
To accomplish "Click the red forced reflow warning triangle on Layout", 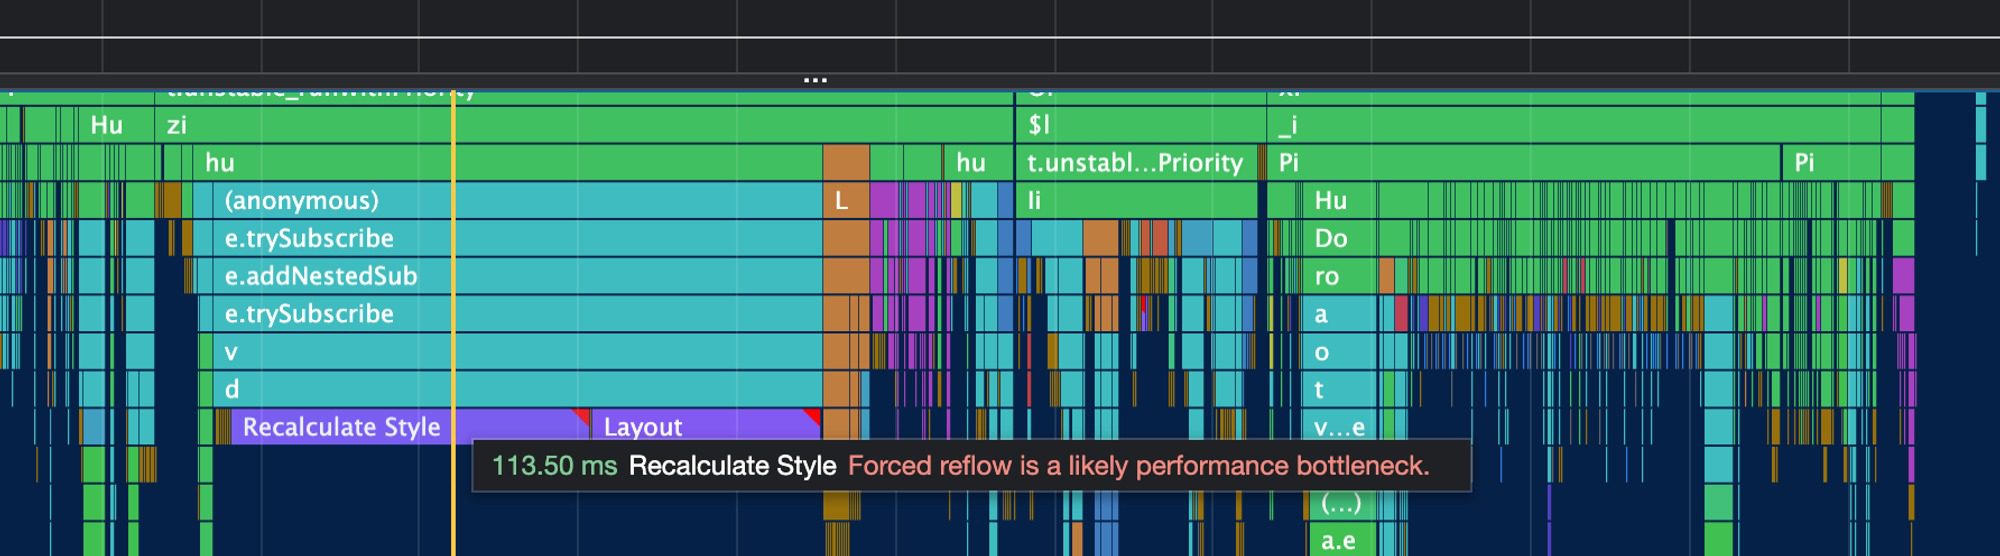I will point(812,416).
